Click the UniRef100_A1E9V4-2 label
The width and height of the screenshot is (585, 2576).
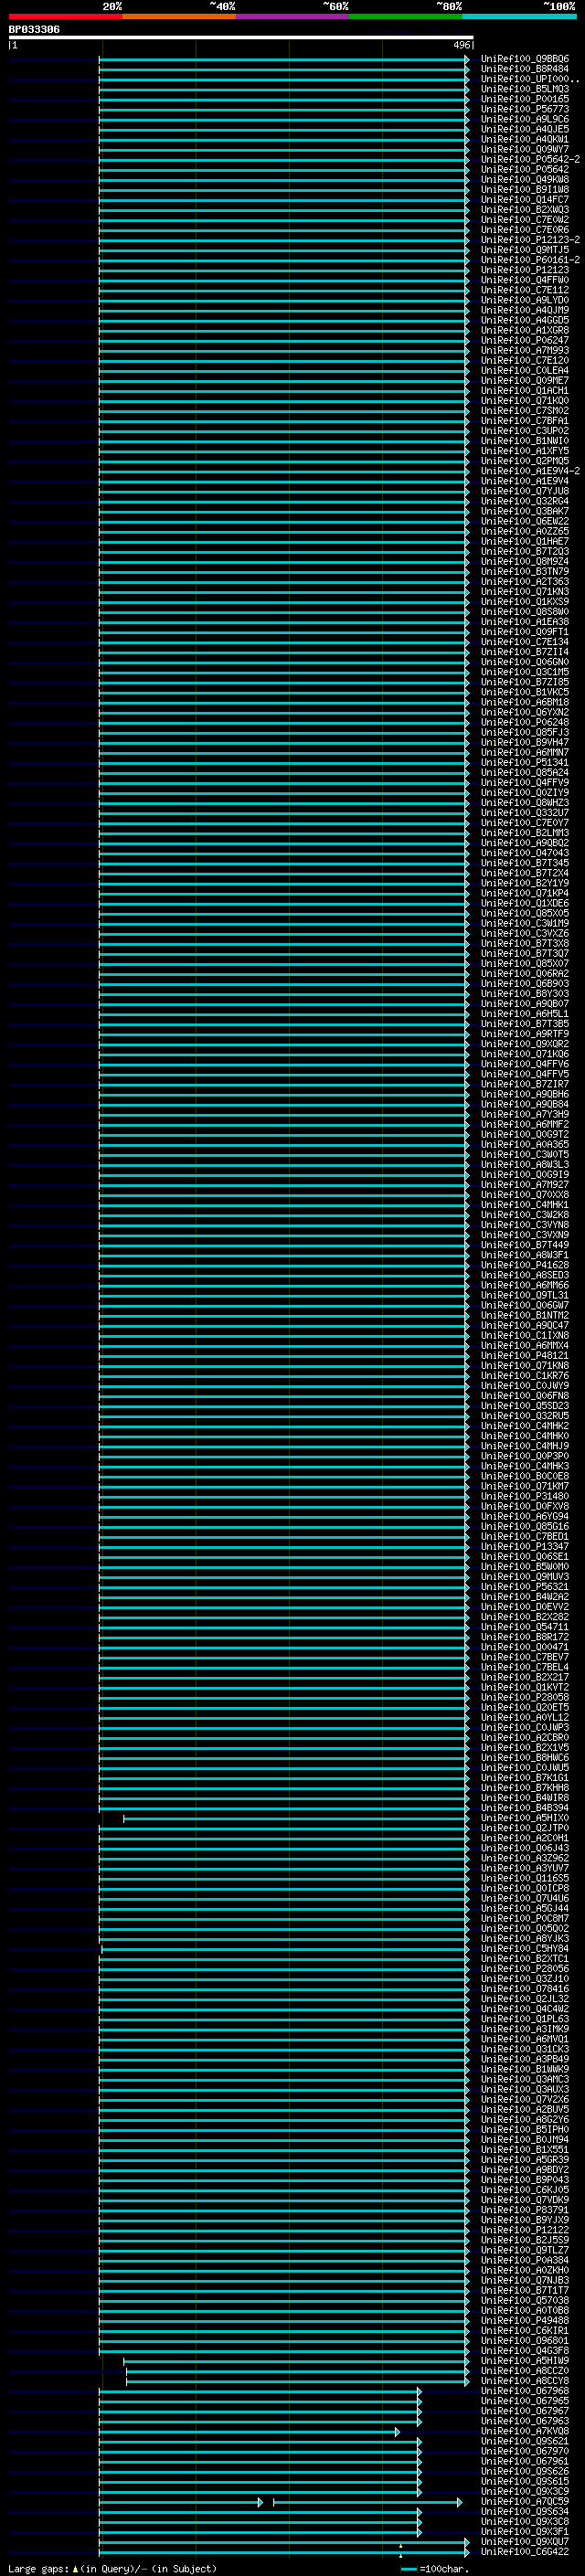[x=530, y=471]
